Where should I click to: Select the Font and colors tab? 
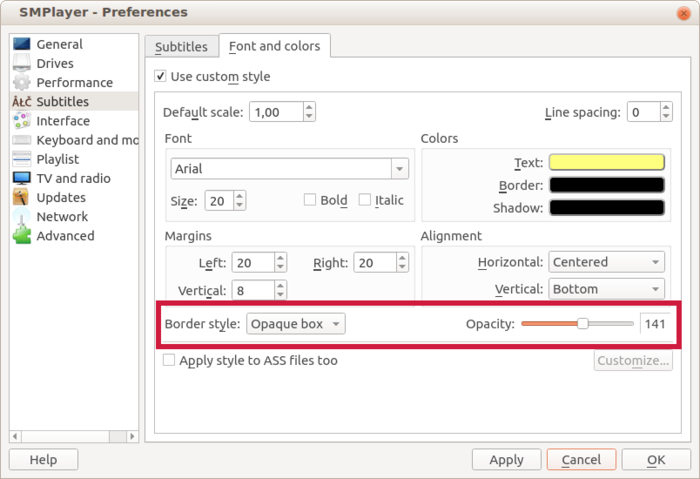coord(275,46)
